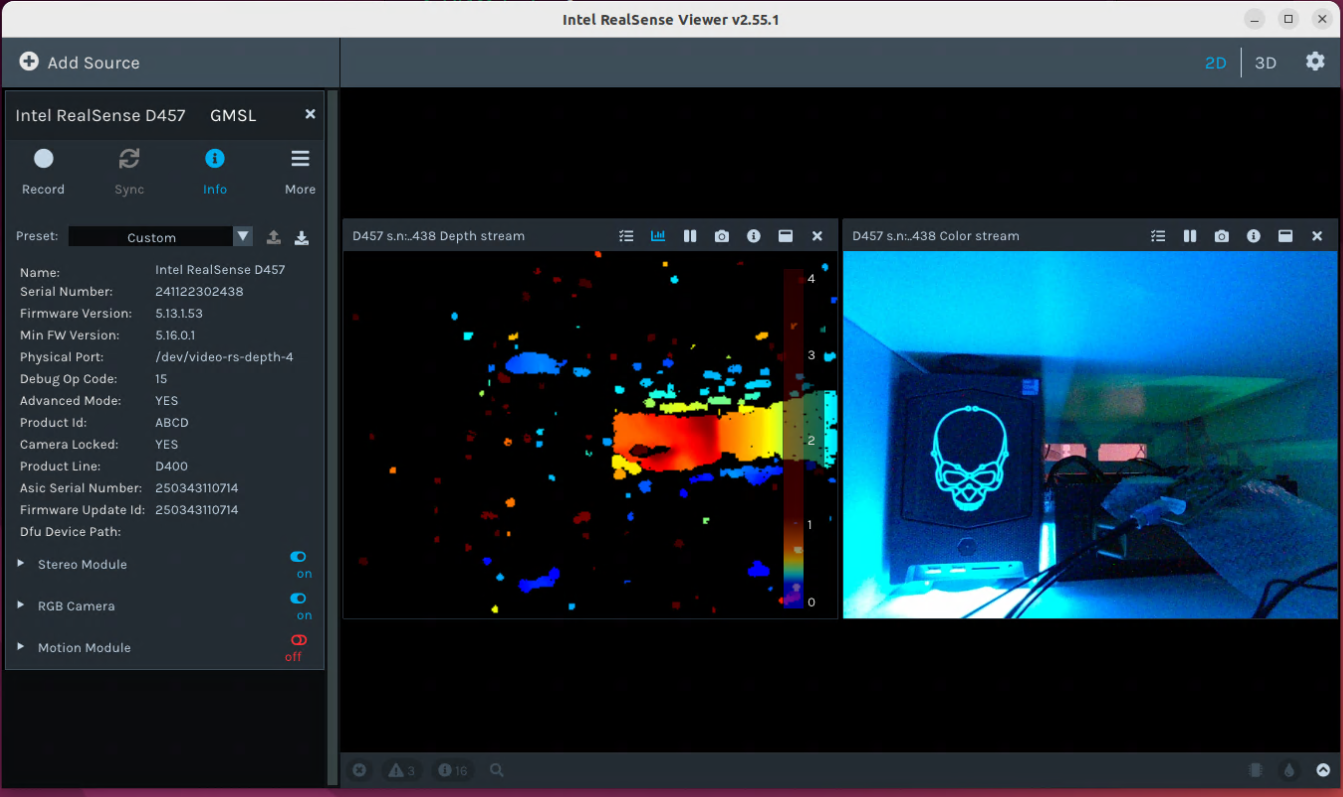
Task: Show Color stream metadata overlay icon
Action: click(1158, 236)
